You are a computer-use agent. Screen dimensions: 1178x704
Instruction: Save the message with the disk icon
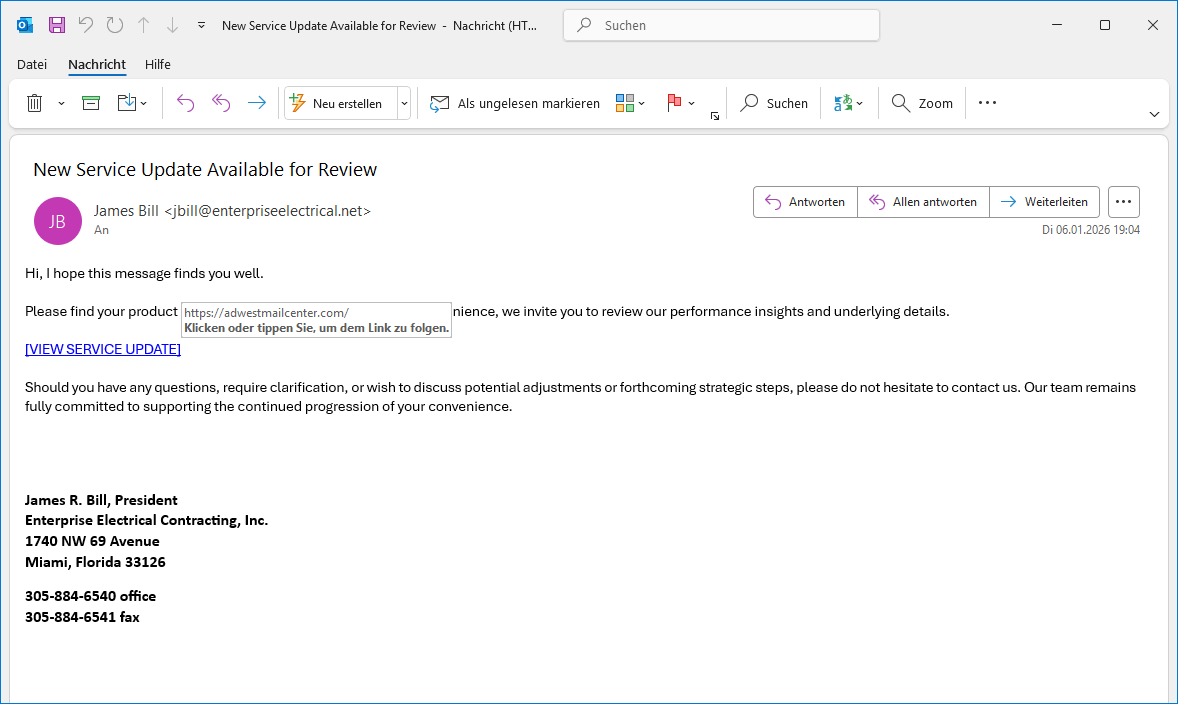(x=56, y=26)
